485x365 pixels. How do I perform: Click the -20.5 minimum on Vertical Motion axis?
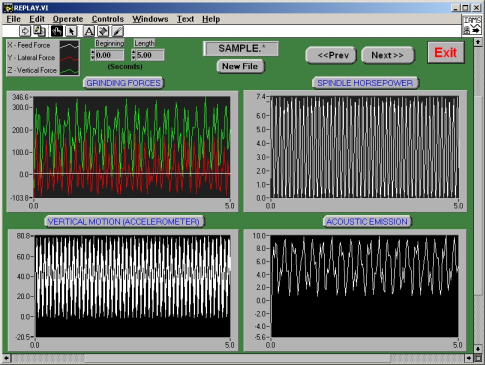click(22, 337)
